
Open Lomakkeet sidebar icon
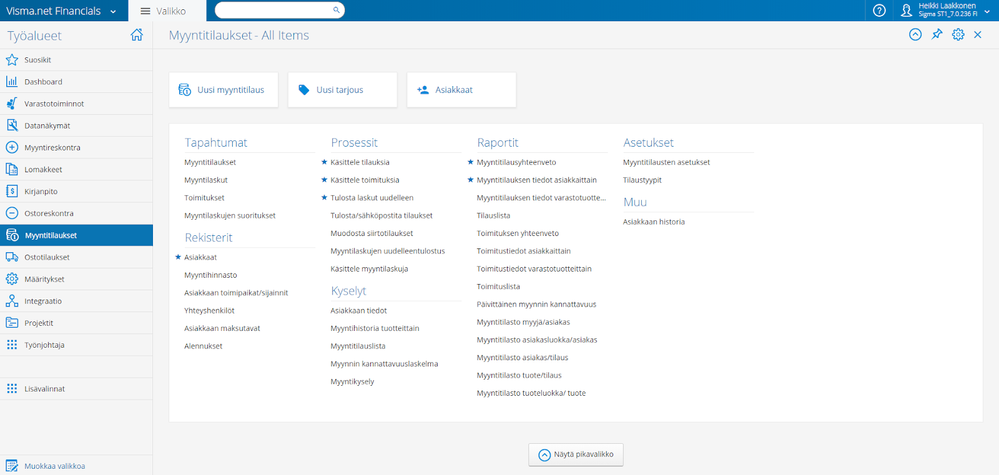point(11,169)
